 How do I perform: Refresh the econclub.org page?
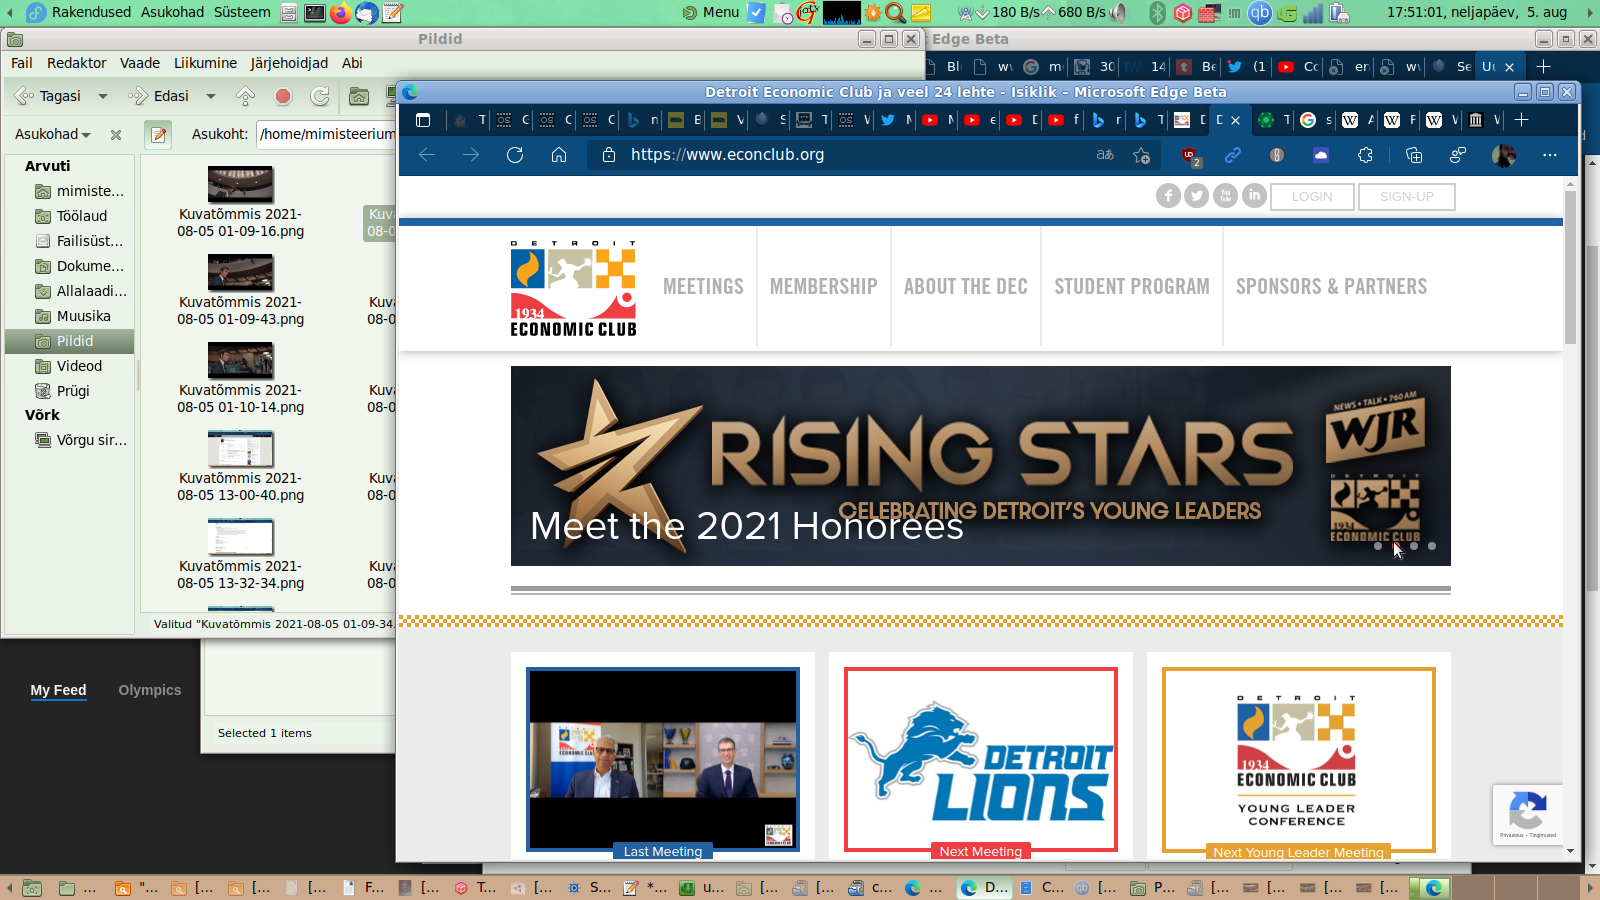click(515, 155)
